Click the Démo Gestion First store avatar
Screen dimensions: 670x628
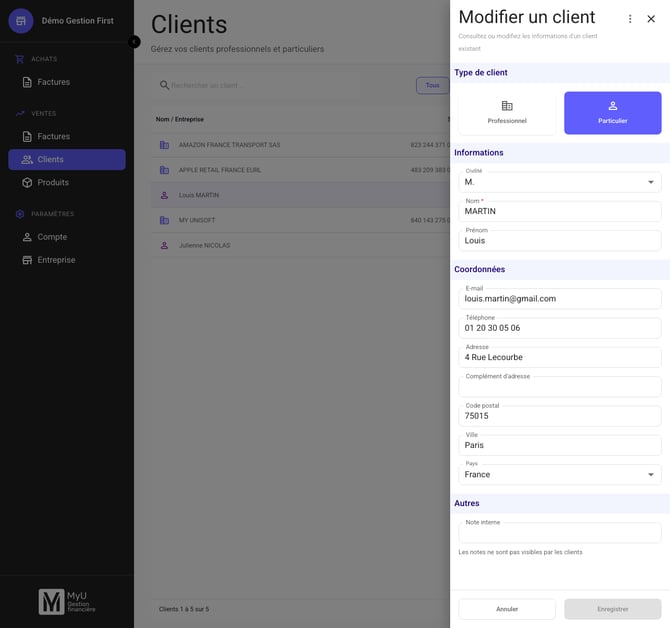point(21,21)
